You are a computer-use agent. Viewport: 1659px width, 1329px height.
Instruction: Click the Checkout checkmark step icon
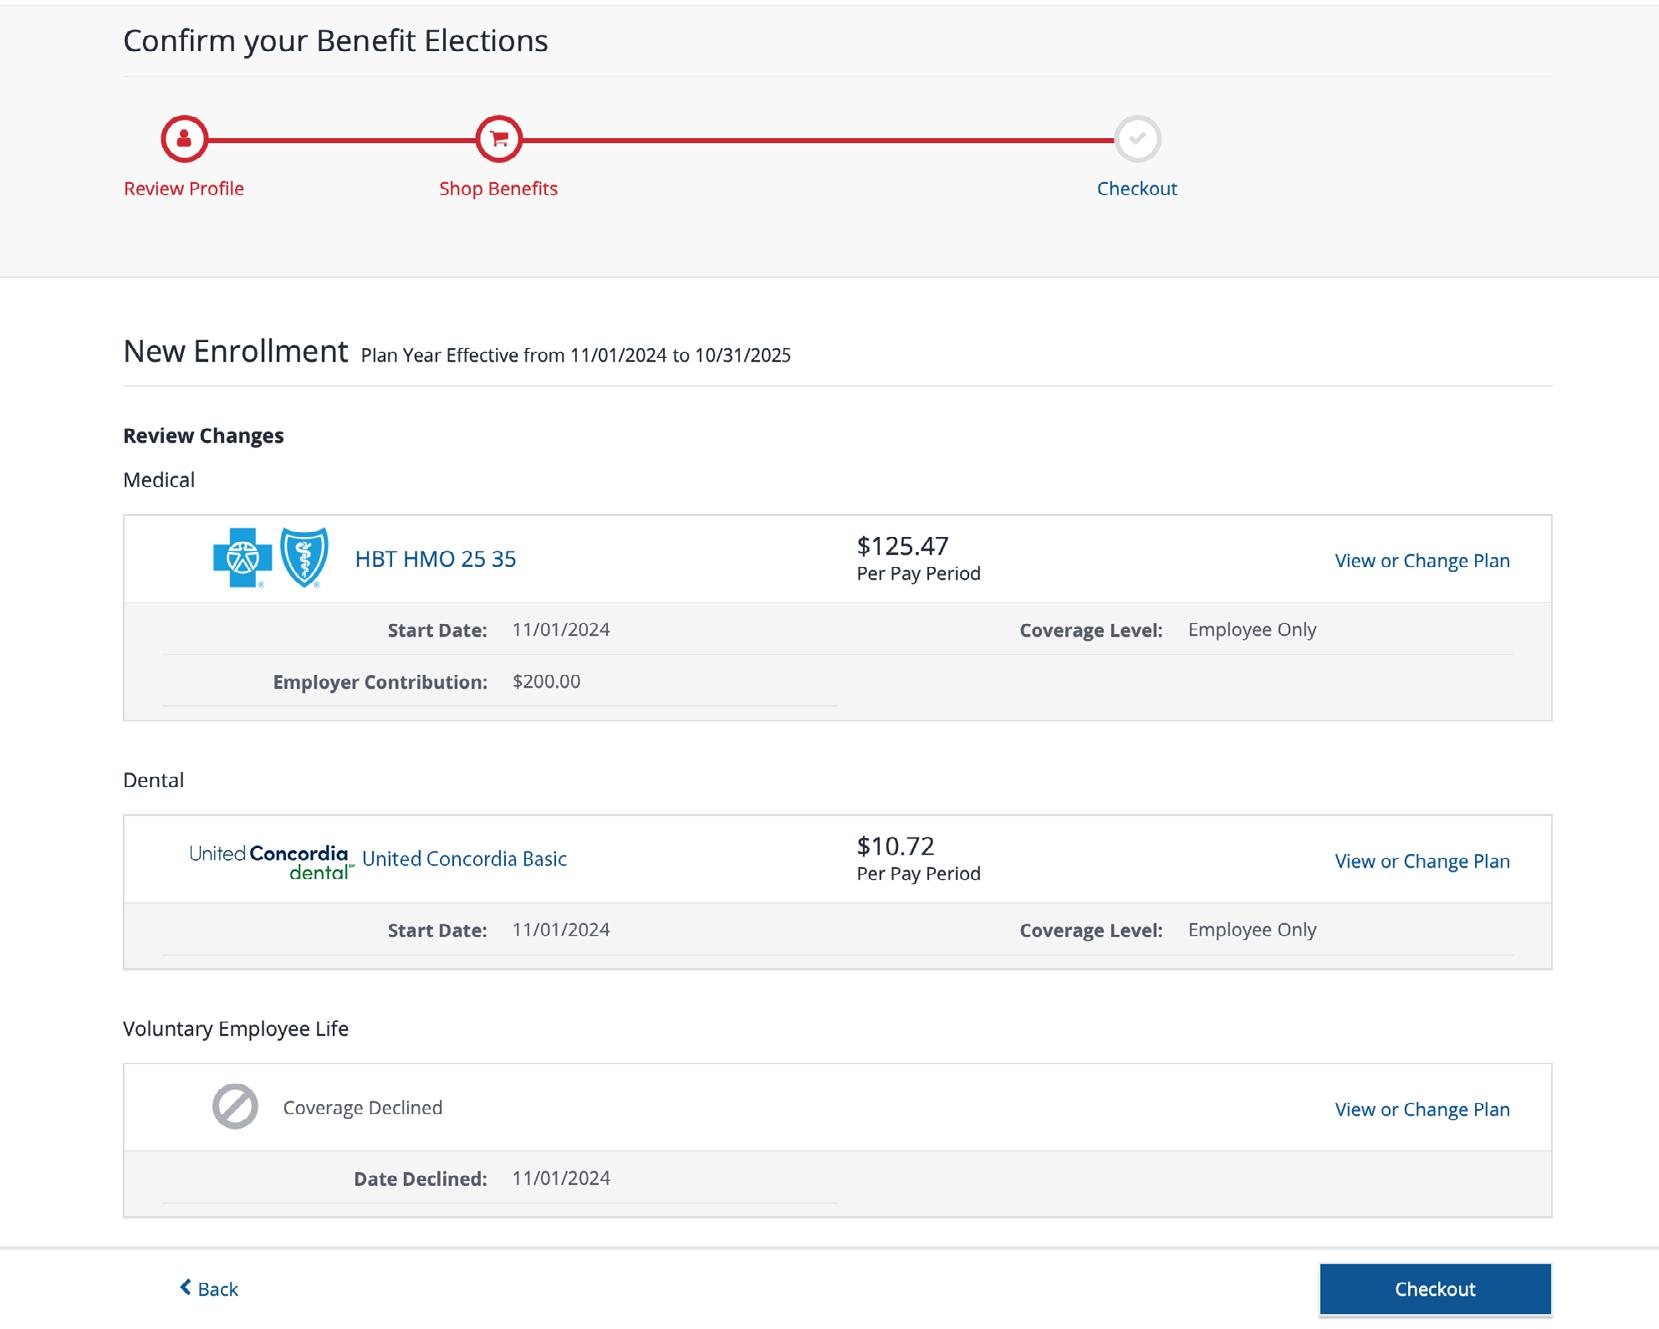pos(1137,139)
